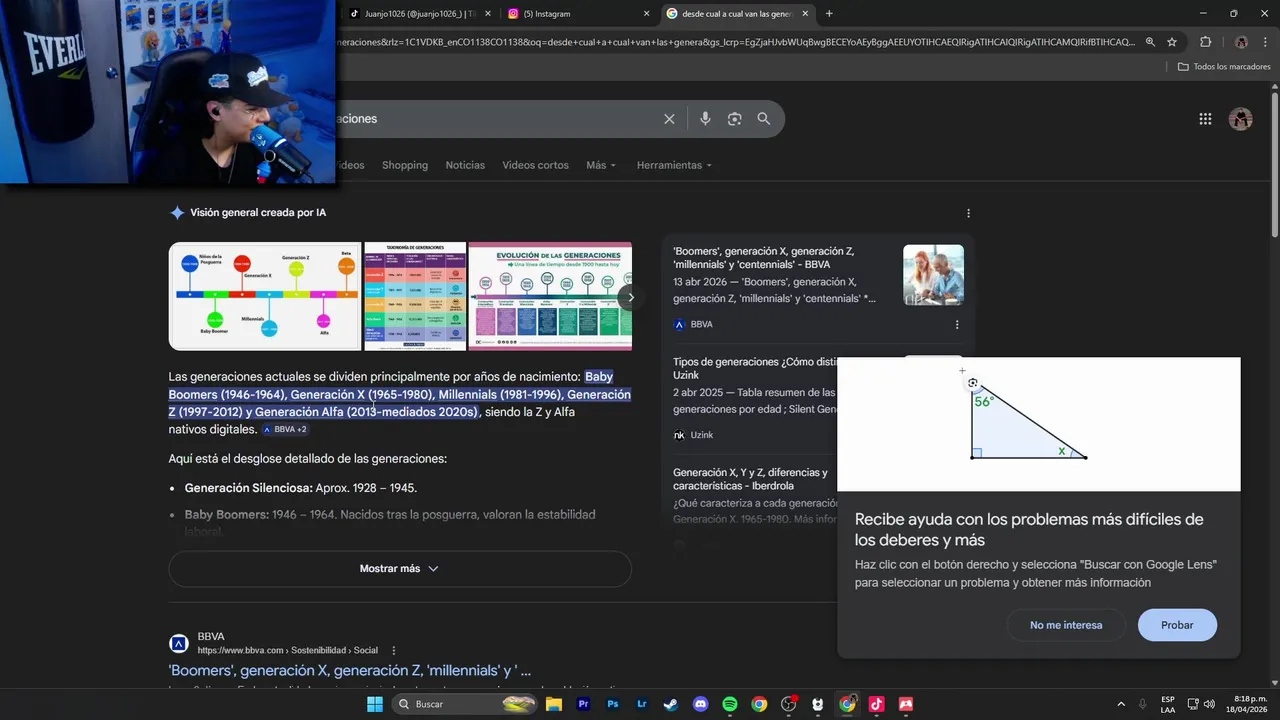Open File Explorer from taskbar

click(554, 704)
